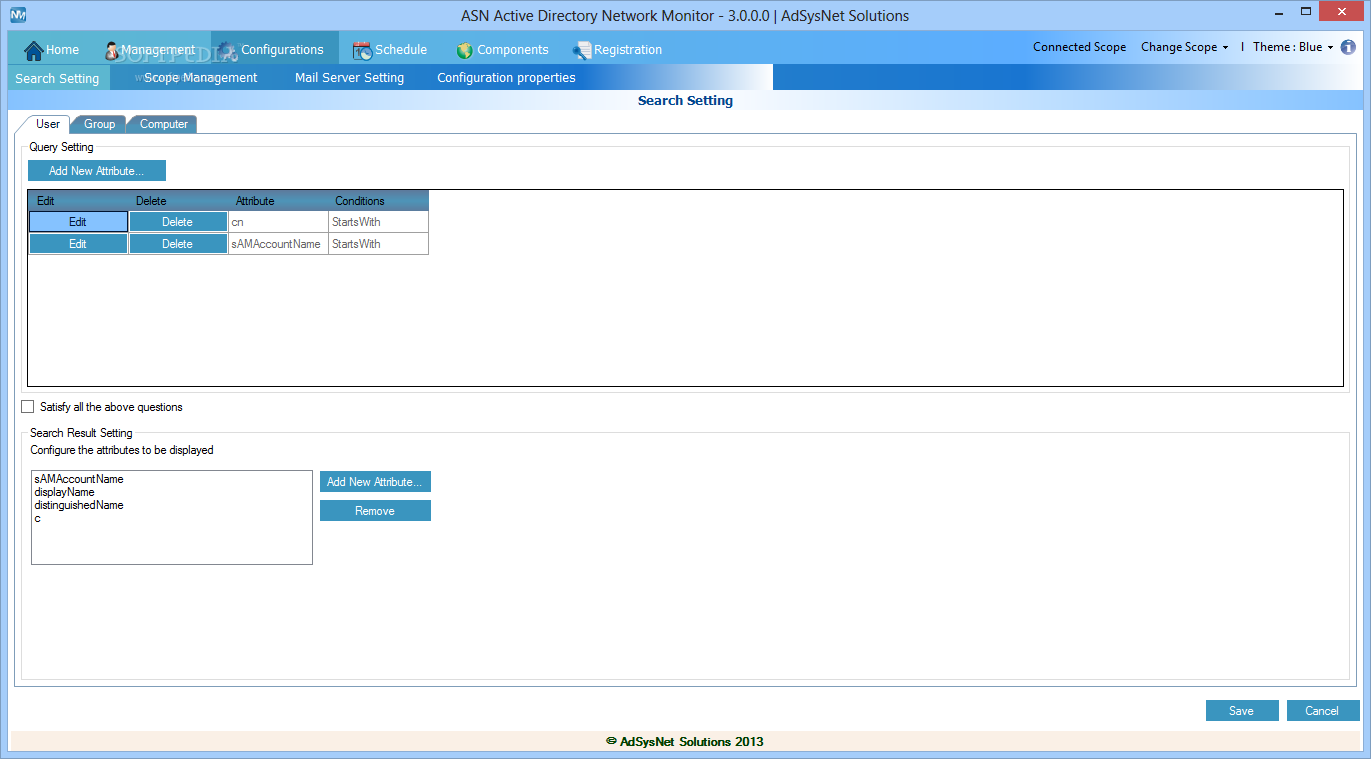1371x759 pixels.
Task: Select sAMAccountName in result attributes list
Action: [79, 479]
